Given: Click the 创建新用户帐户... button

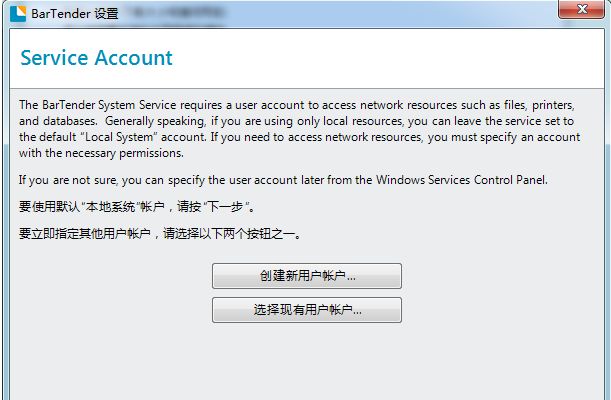Looking at the screenshot, I should (x=307, y=276).
